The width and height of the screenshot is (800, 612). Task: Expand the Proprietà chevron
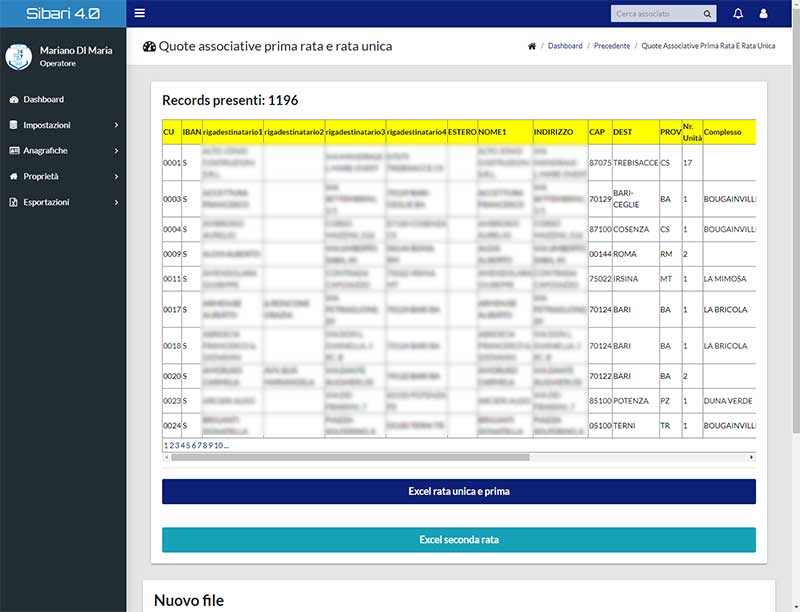tap(116, 176)
